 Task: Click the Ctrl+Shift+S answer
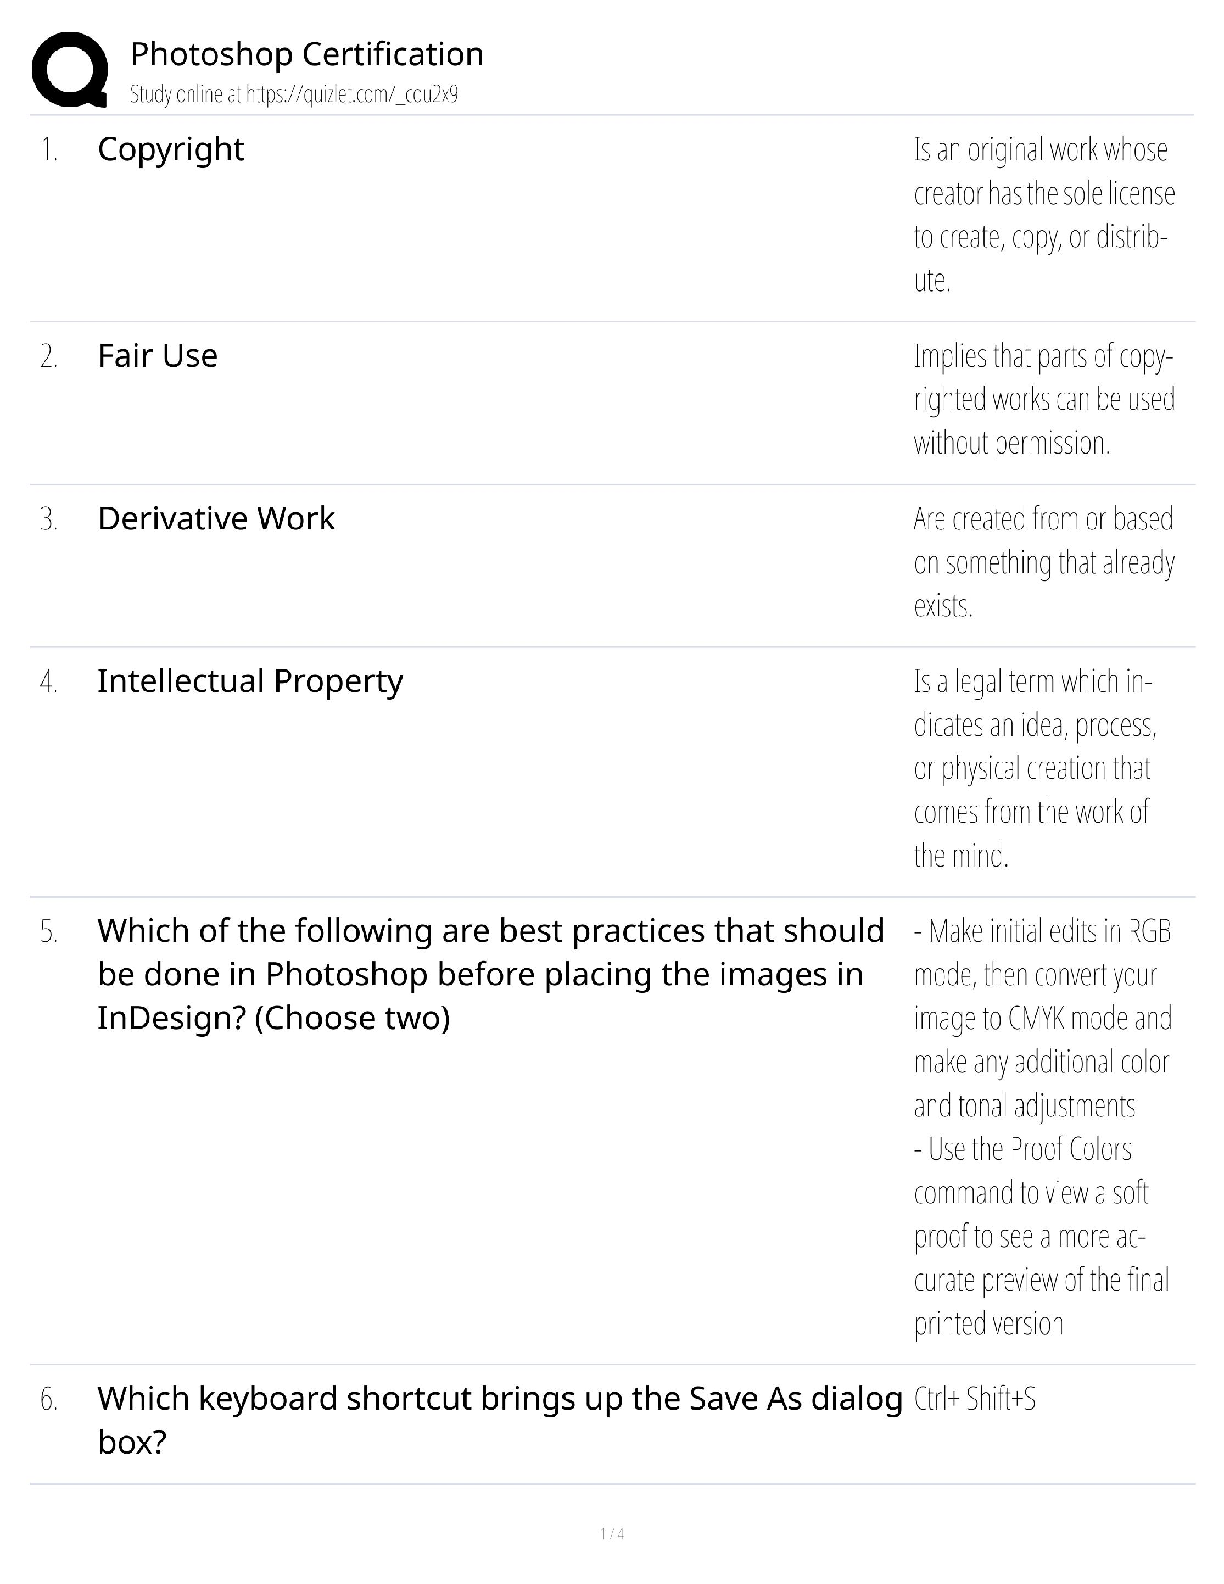coord(975,1399)
